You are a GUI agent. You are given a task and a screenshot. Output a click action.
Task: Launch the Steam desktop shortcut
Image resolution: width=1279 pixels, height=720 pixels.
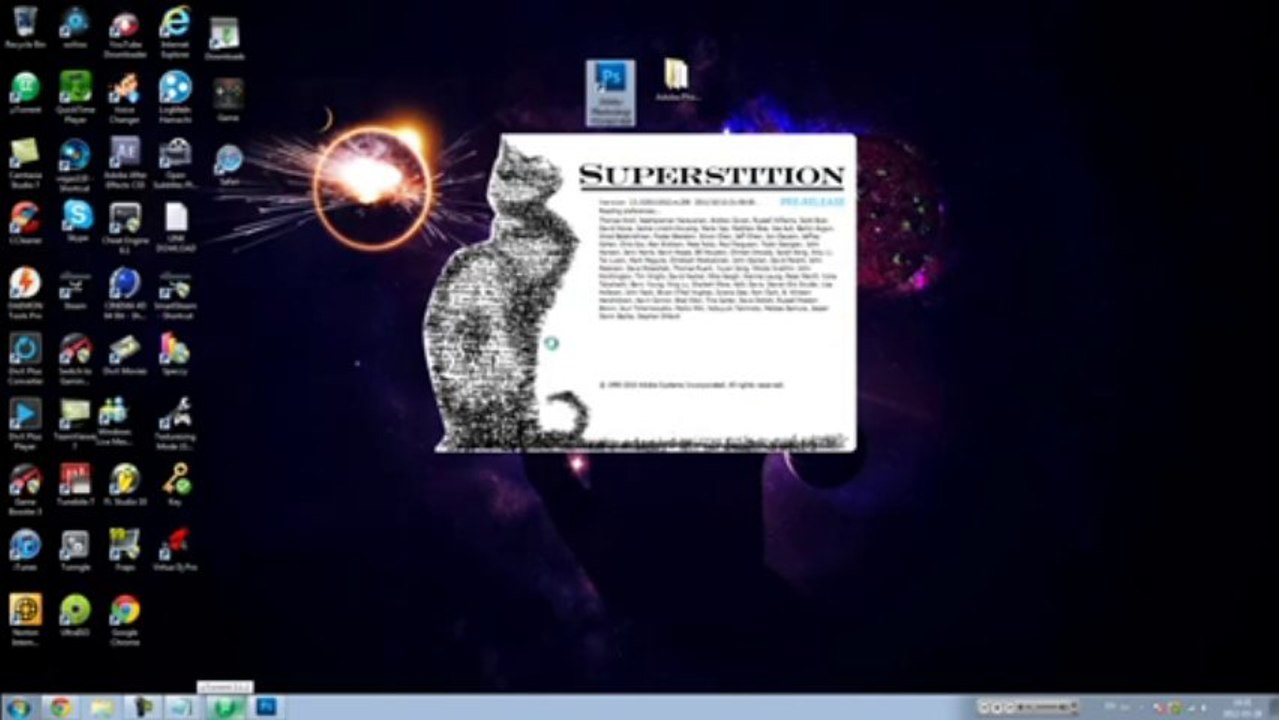click(75, 288)
